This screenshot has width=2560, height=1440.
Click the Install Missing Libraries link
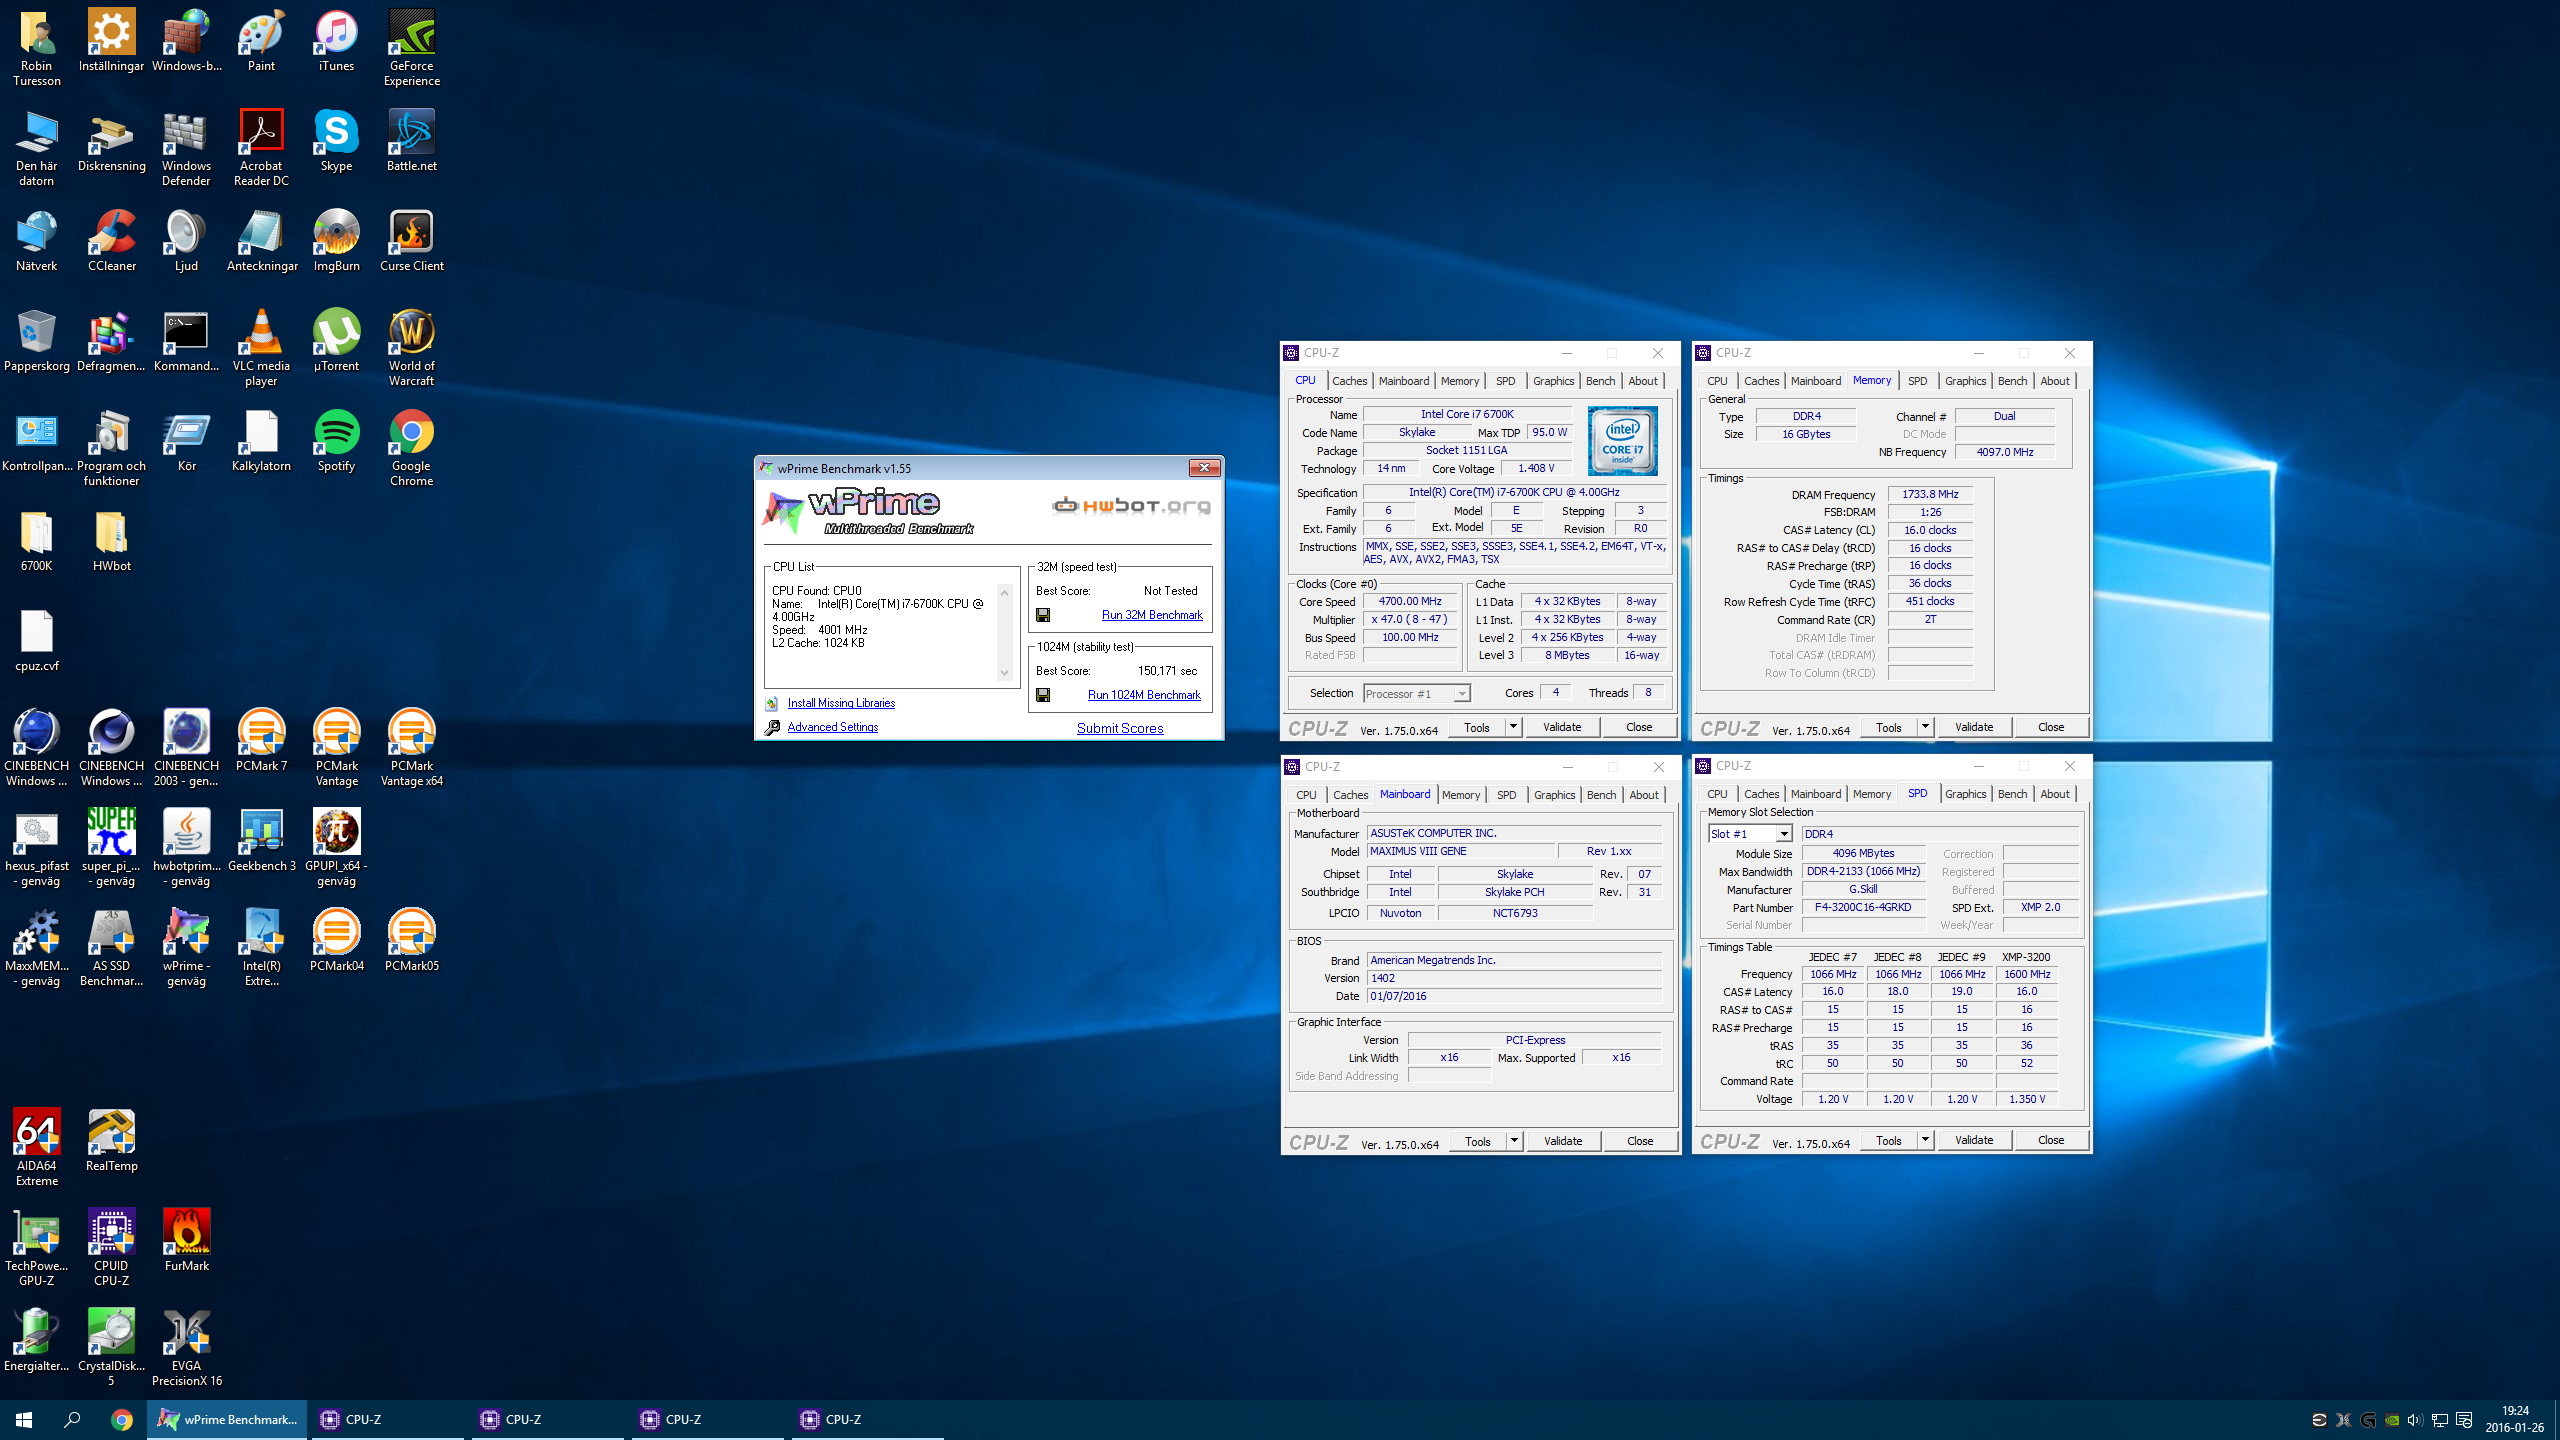(x=841, y=703)
